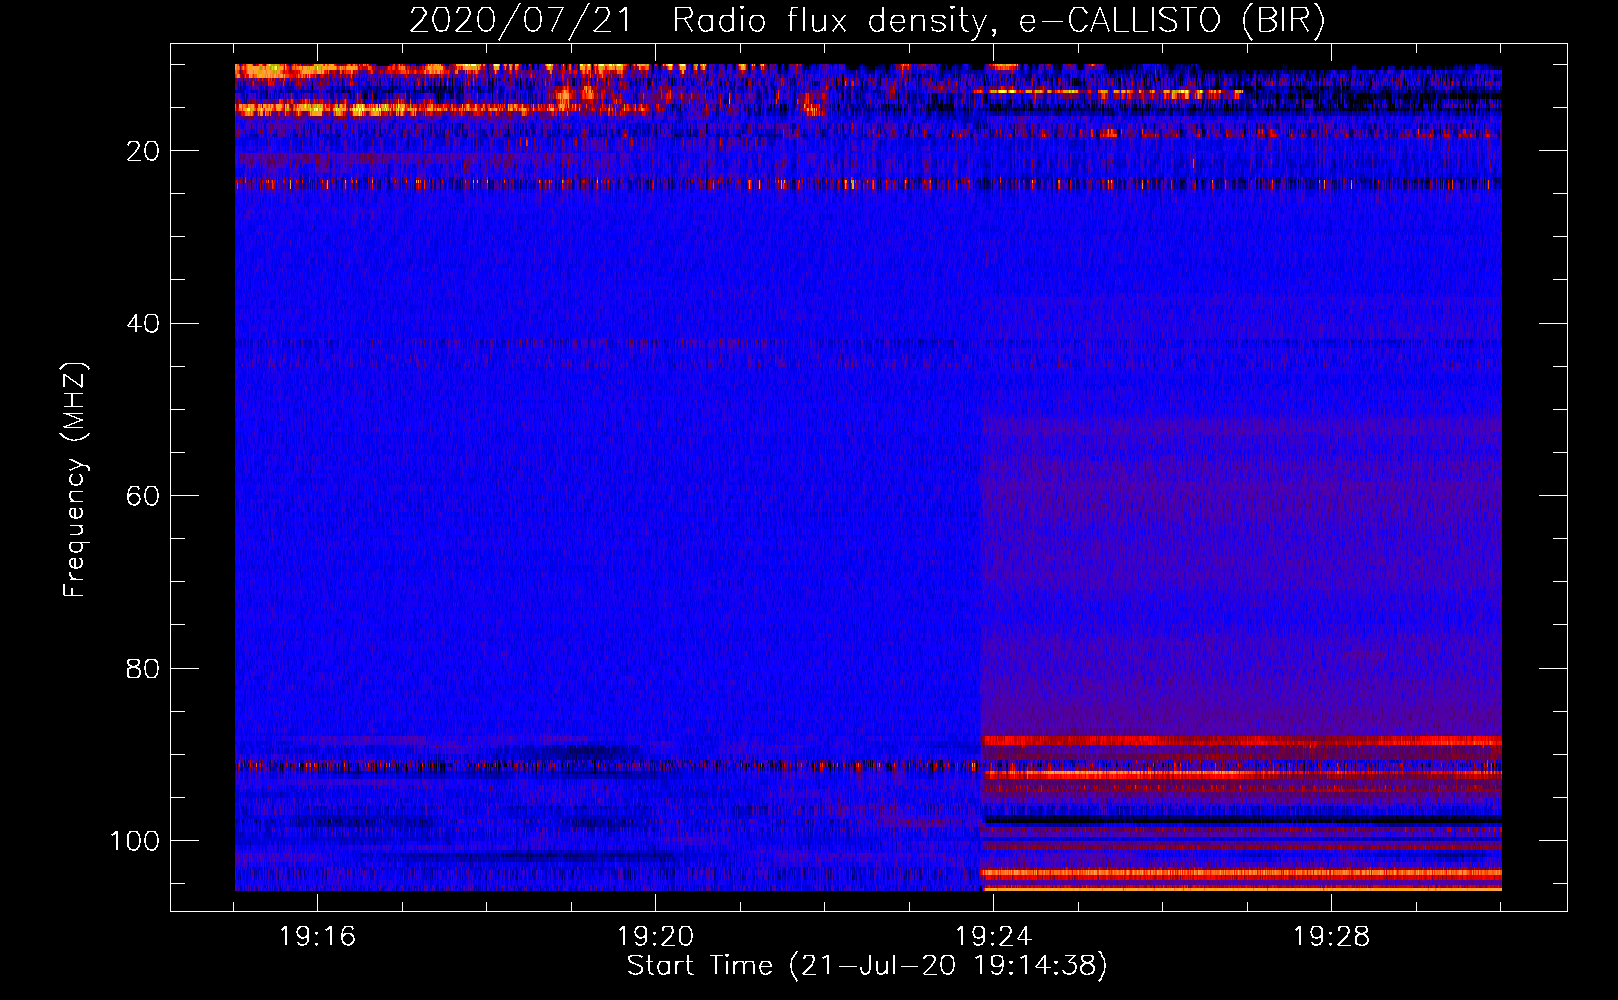Click the date '2020/07/21' in the title
The height and width of the screenshot is (1000, 1618).
(520, 21)
